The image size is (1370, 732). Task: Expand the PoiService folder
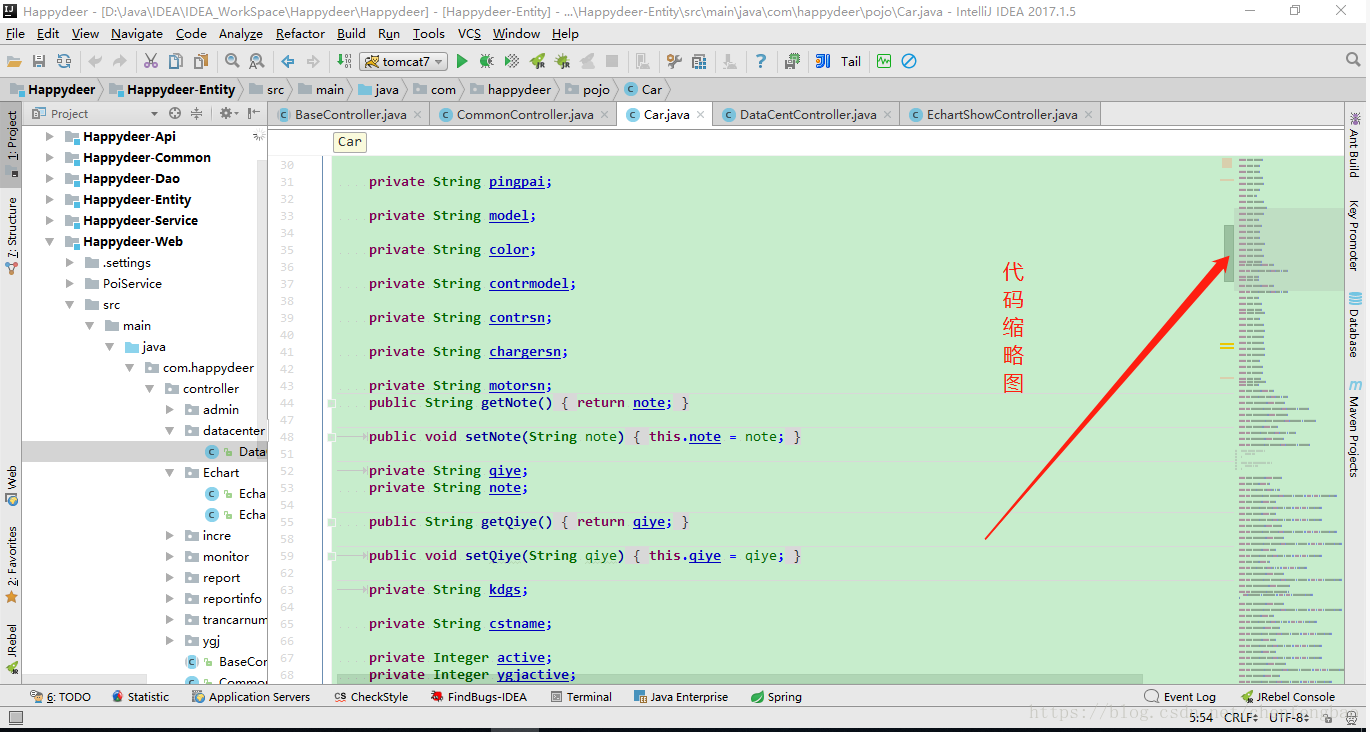[x=69, y=284]
